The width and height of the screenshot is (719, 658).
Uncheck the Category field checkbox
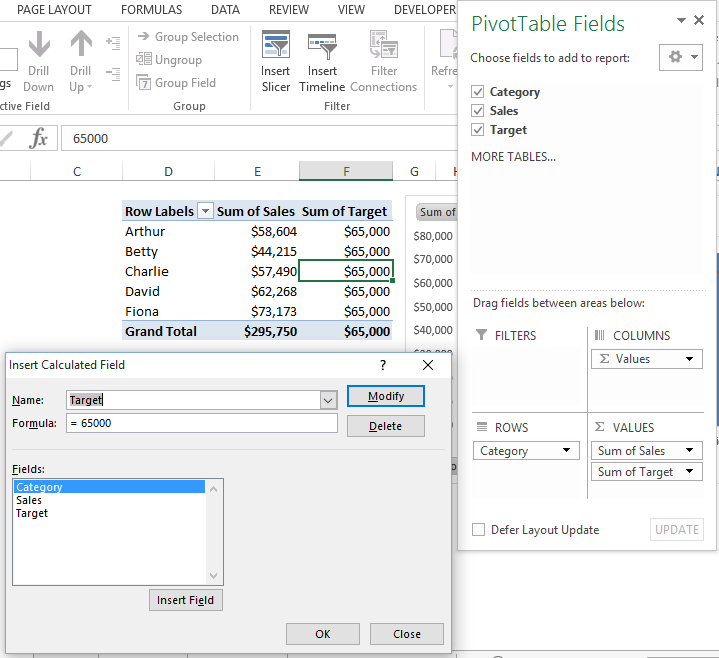478,92
